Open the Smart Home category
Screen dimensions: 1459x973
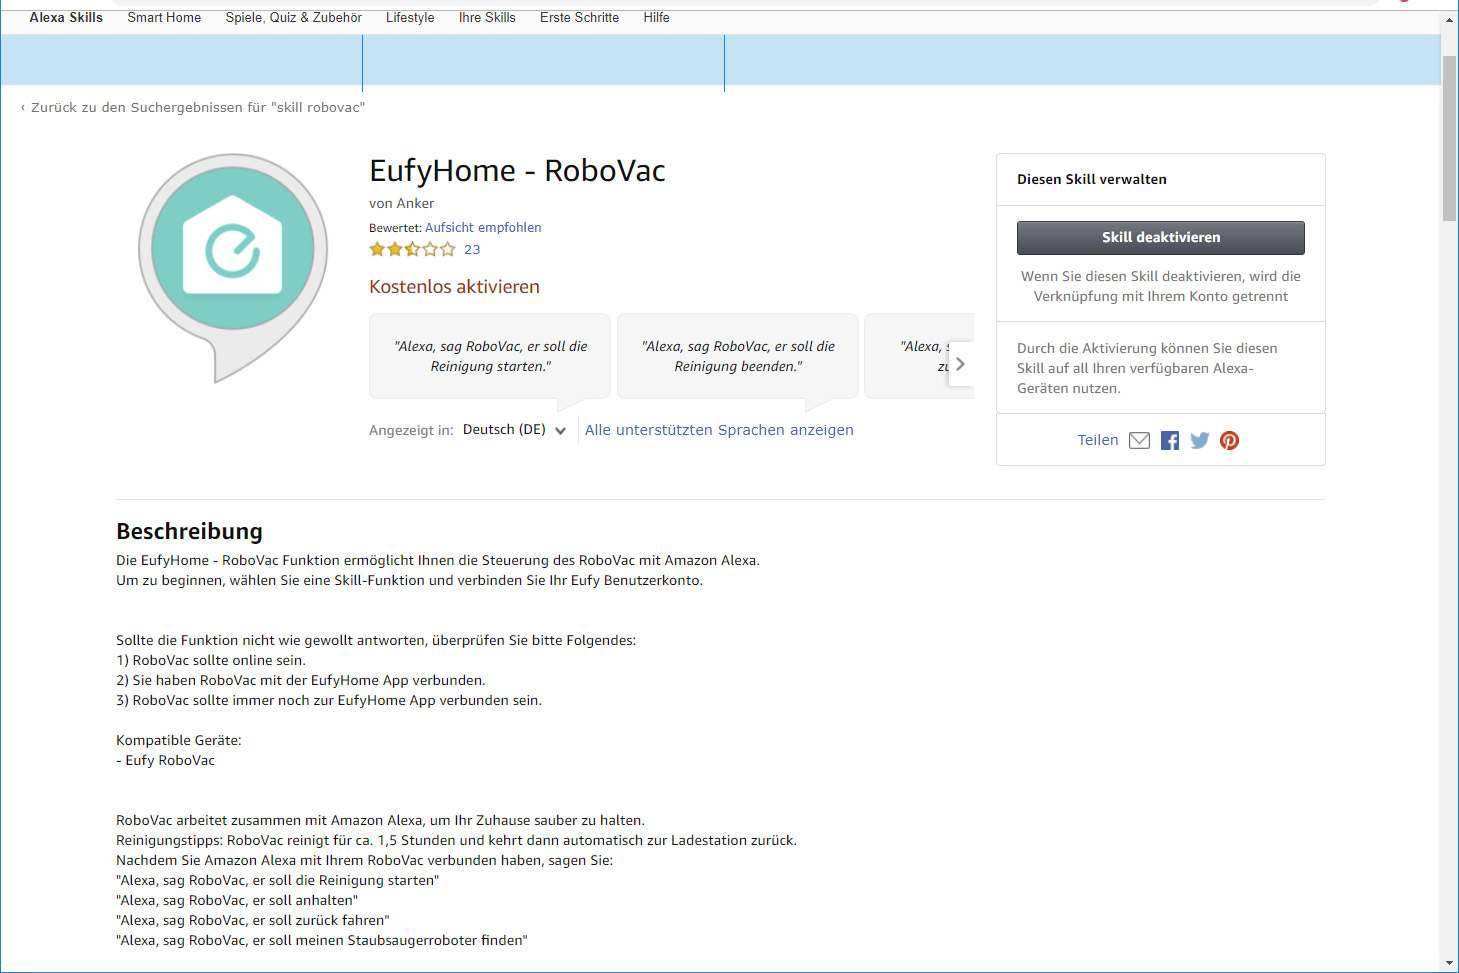click(164, 17)
